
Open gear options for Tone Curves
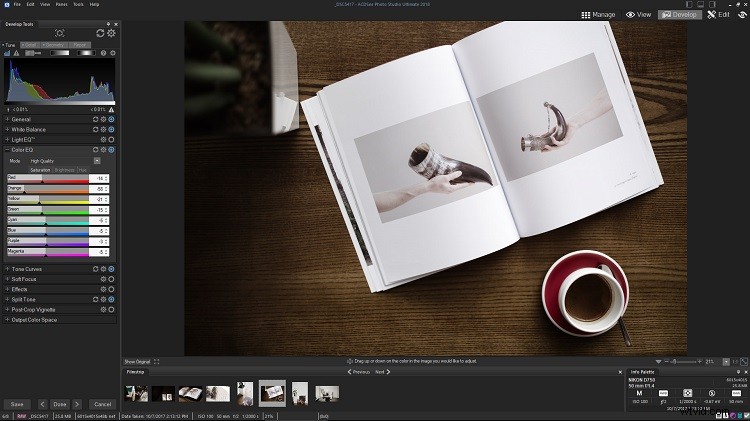103,269
